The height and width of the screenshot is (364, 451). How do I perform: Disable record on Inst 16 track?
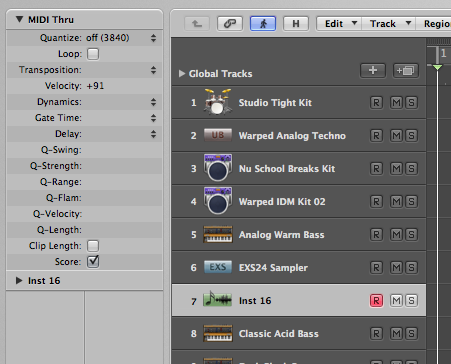coord(376,301)
